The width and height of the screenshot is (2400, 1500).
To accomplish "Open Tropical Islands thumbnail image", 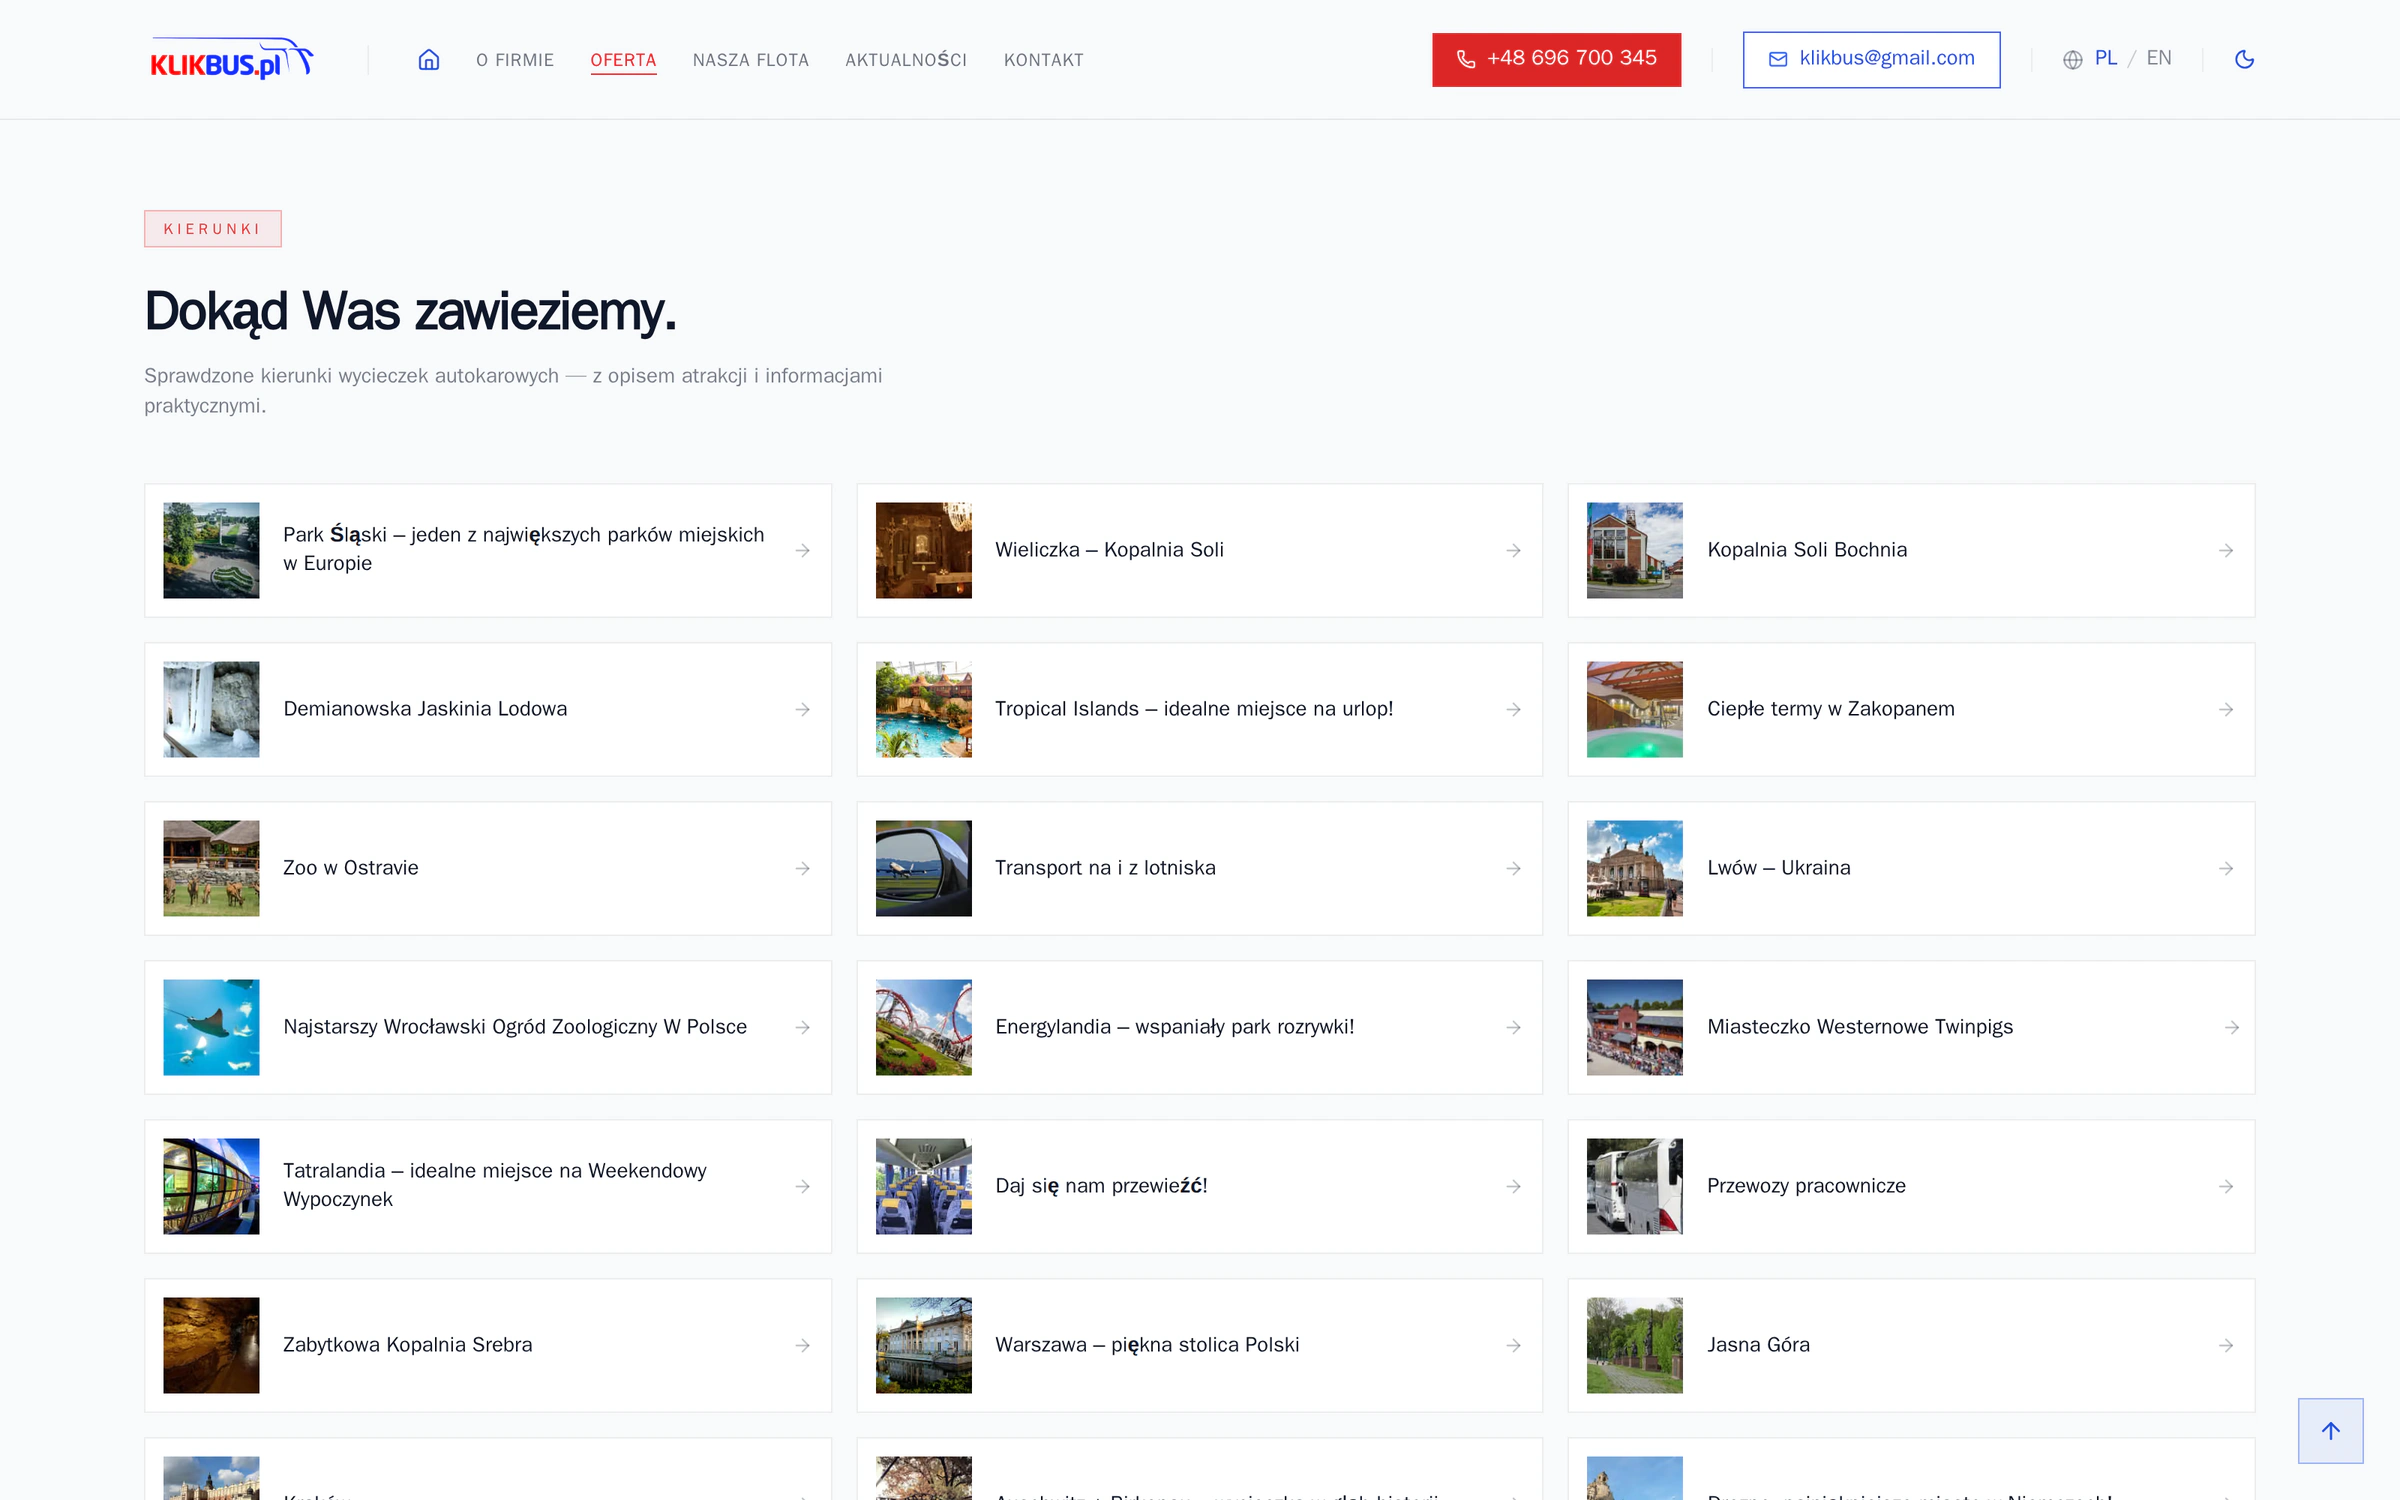I will tap(923, 709).
